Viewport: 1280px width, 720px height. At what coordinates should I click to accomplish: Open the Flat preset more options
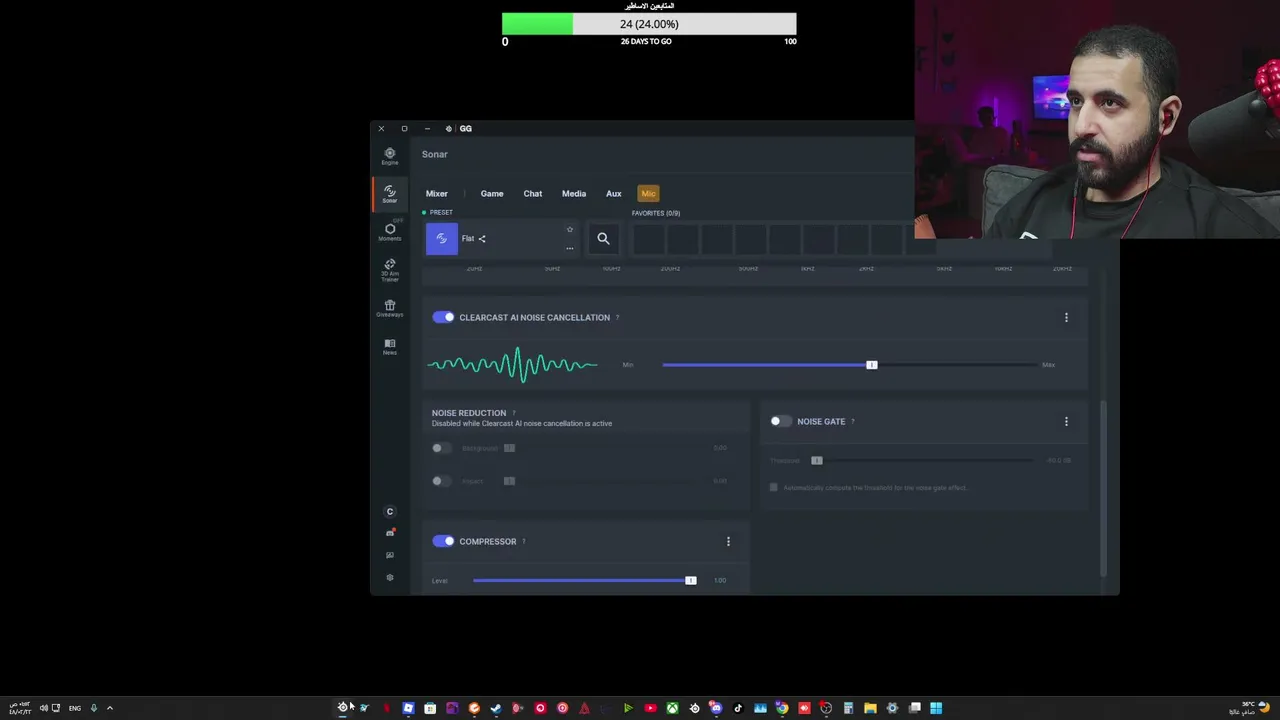(x=570, y=248)
